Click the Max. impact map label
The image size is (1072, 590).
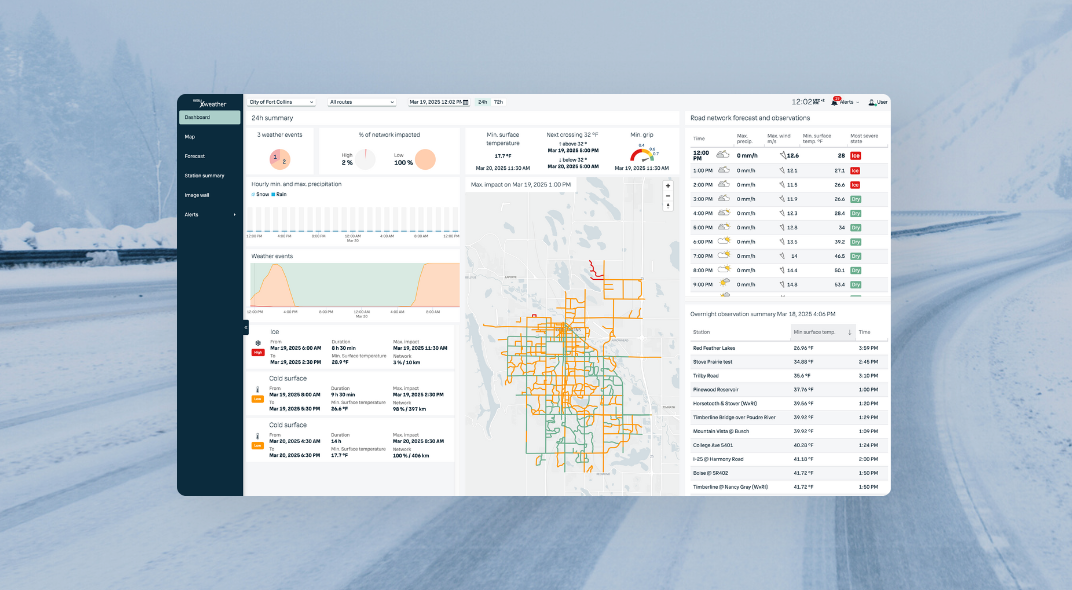click(520, 185)
